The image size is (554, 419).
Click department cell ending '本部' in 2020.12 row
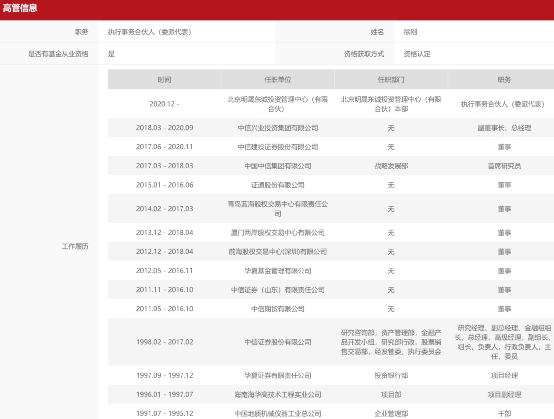click(391, 104)
